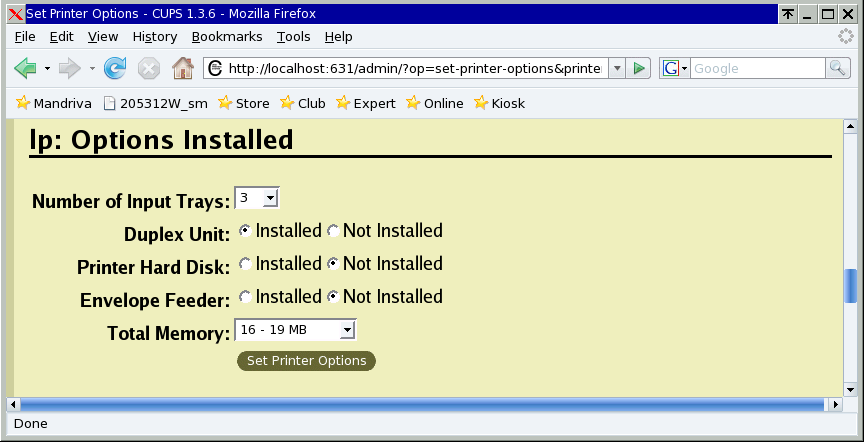Click the Forward arrow button

(69, 68)
